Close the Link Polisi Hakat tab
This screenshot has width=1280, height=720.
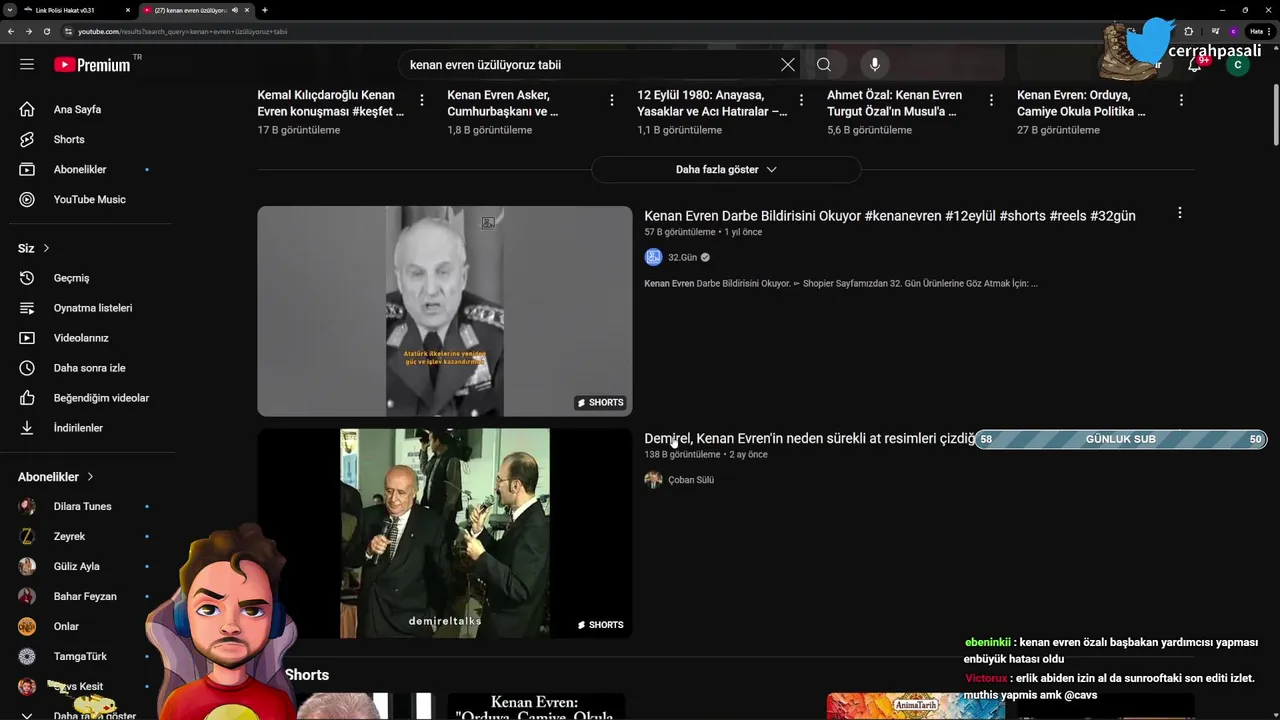(x=128, y=10)
